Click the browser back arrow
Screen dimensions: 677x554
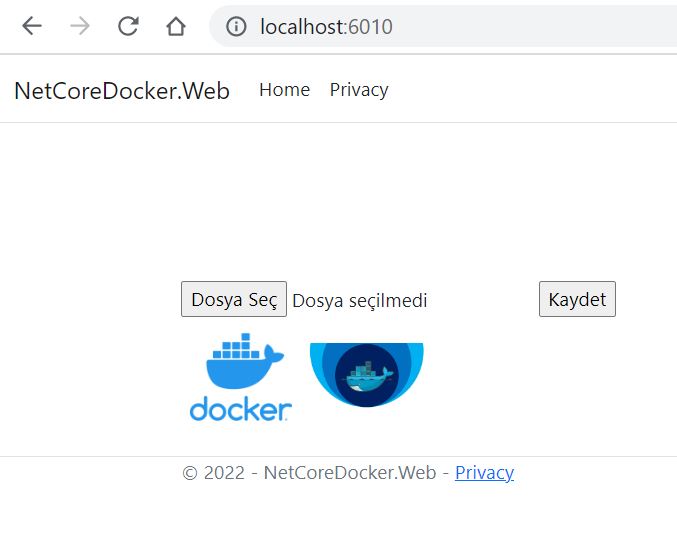tap(32, 27)
